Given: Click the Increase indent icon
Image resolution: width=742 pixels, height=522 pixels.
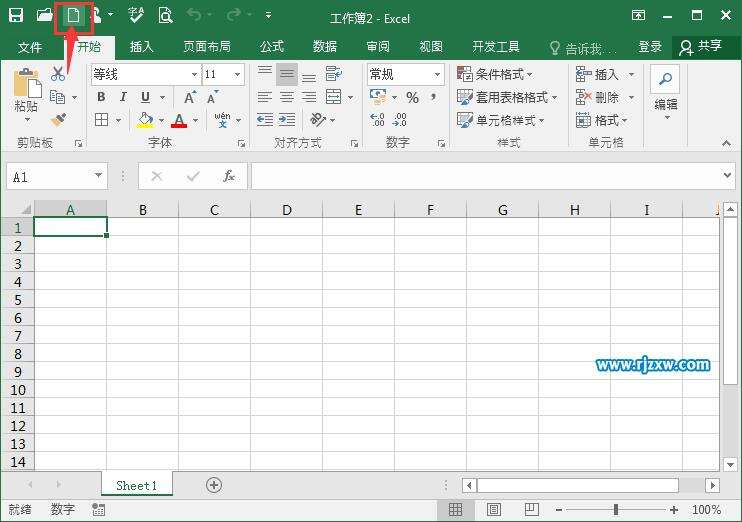Looking at the screenshot, I should 287,119.
